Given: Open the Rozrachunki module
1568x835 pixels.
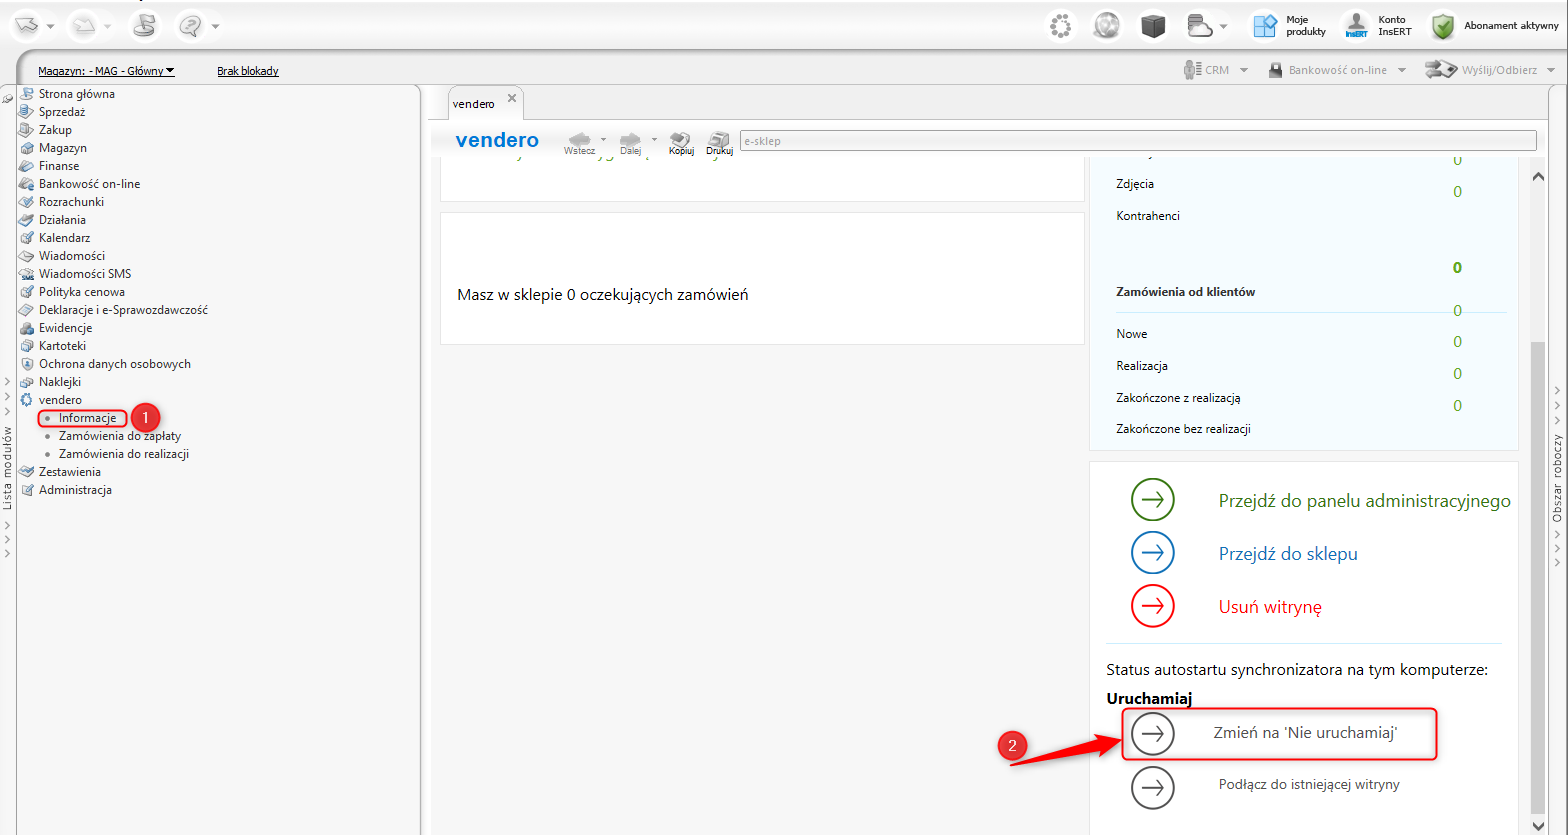Looking at the screenshot, I should (71, 202).
